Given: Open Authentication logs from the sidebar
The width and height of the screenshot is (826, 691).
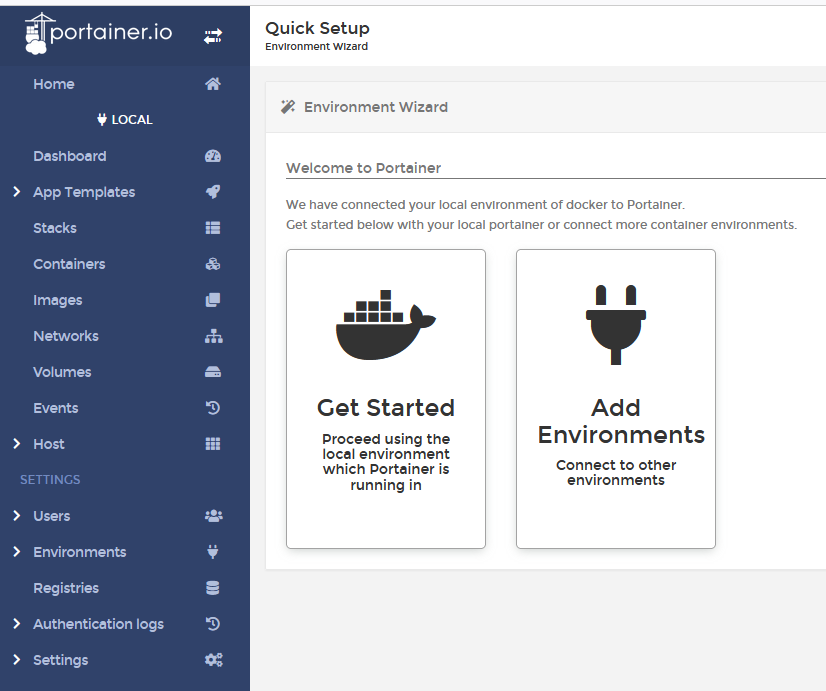Looking at the screenshot, I should click(98, 624).
